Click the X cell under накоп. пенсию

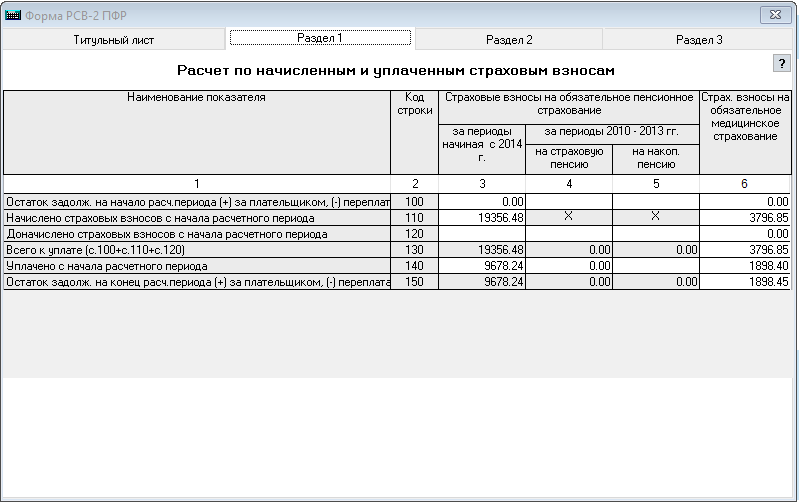[656, 218]
